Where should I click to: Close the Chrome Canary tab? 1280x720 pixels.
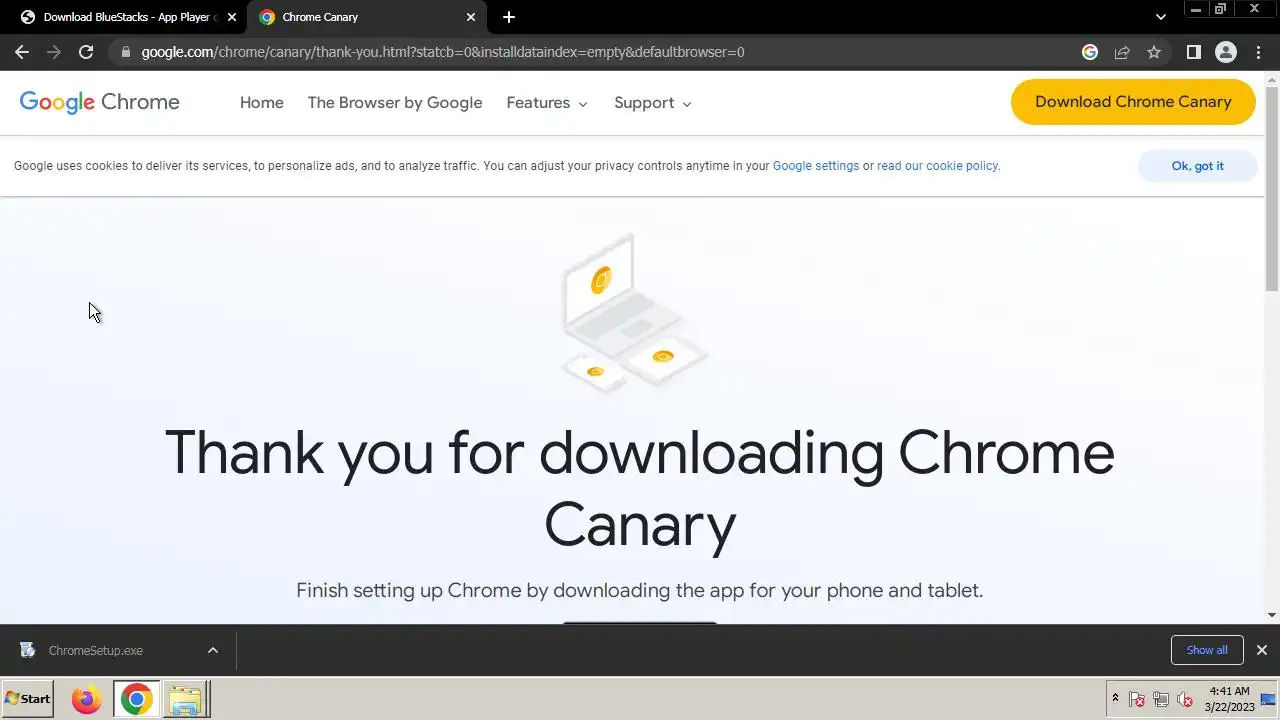[471, 17]
